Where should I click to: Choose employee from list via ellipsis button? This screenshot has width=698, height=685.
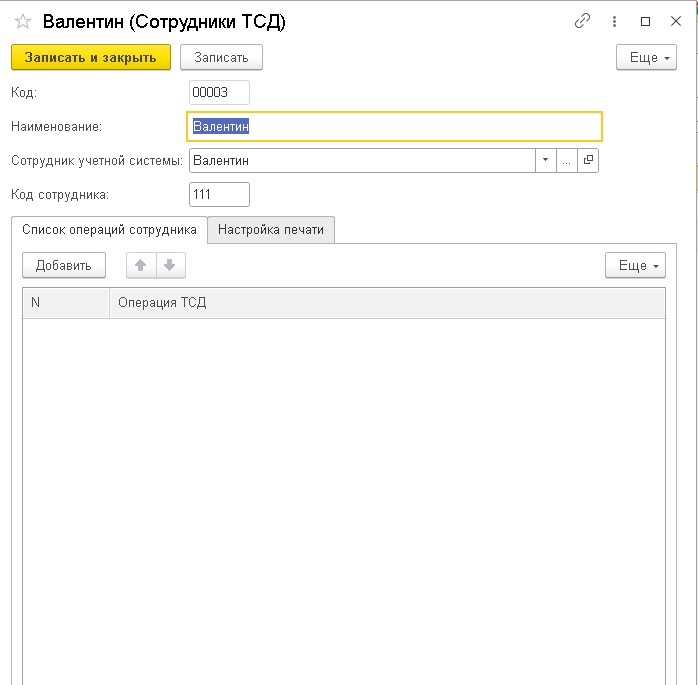pyautogui.click(x=567, y=160)
